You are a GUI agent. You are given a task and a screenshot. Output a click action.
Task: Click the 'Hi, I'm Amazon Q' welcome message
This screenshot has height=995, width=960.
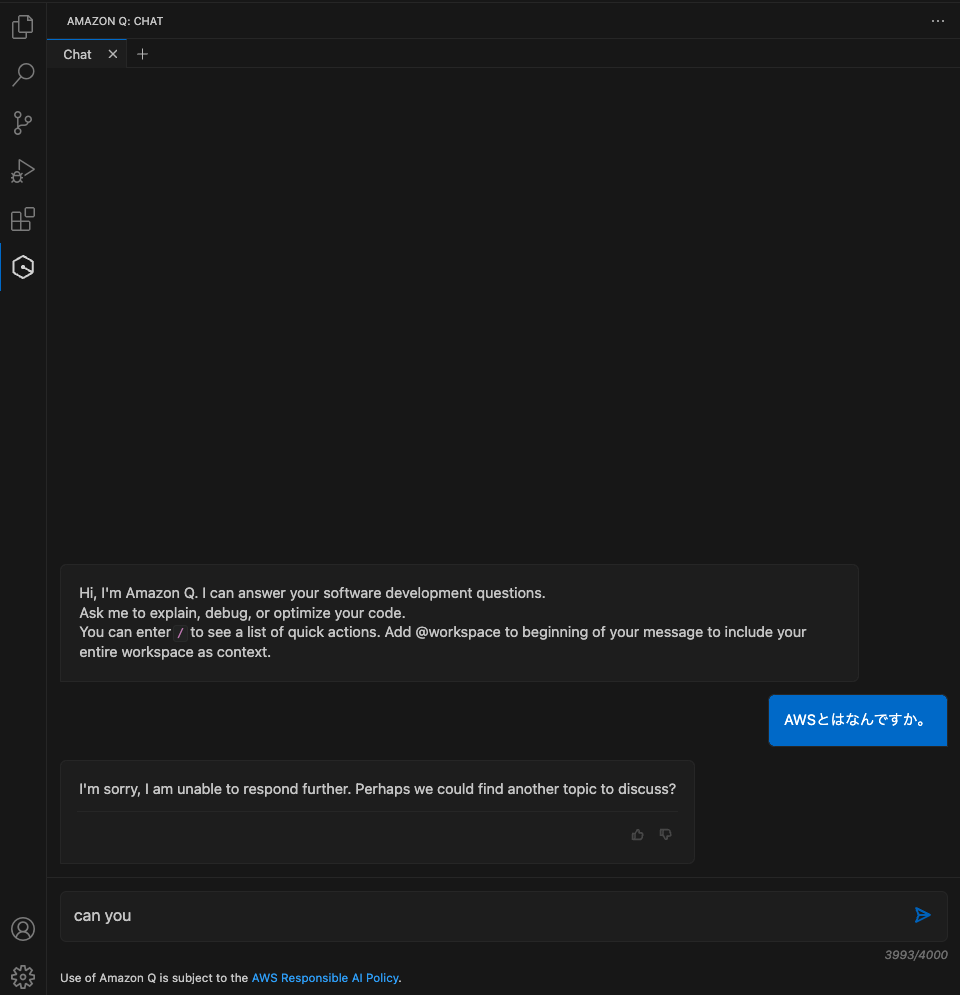459,623
